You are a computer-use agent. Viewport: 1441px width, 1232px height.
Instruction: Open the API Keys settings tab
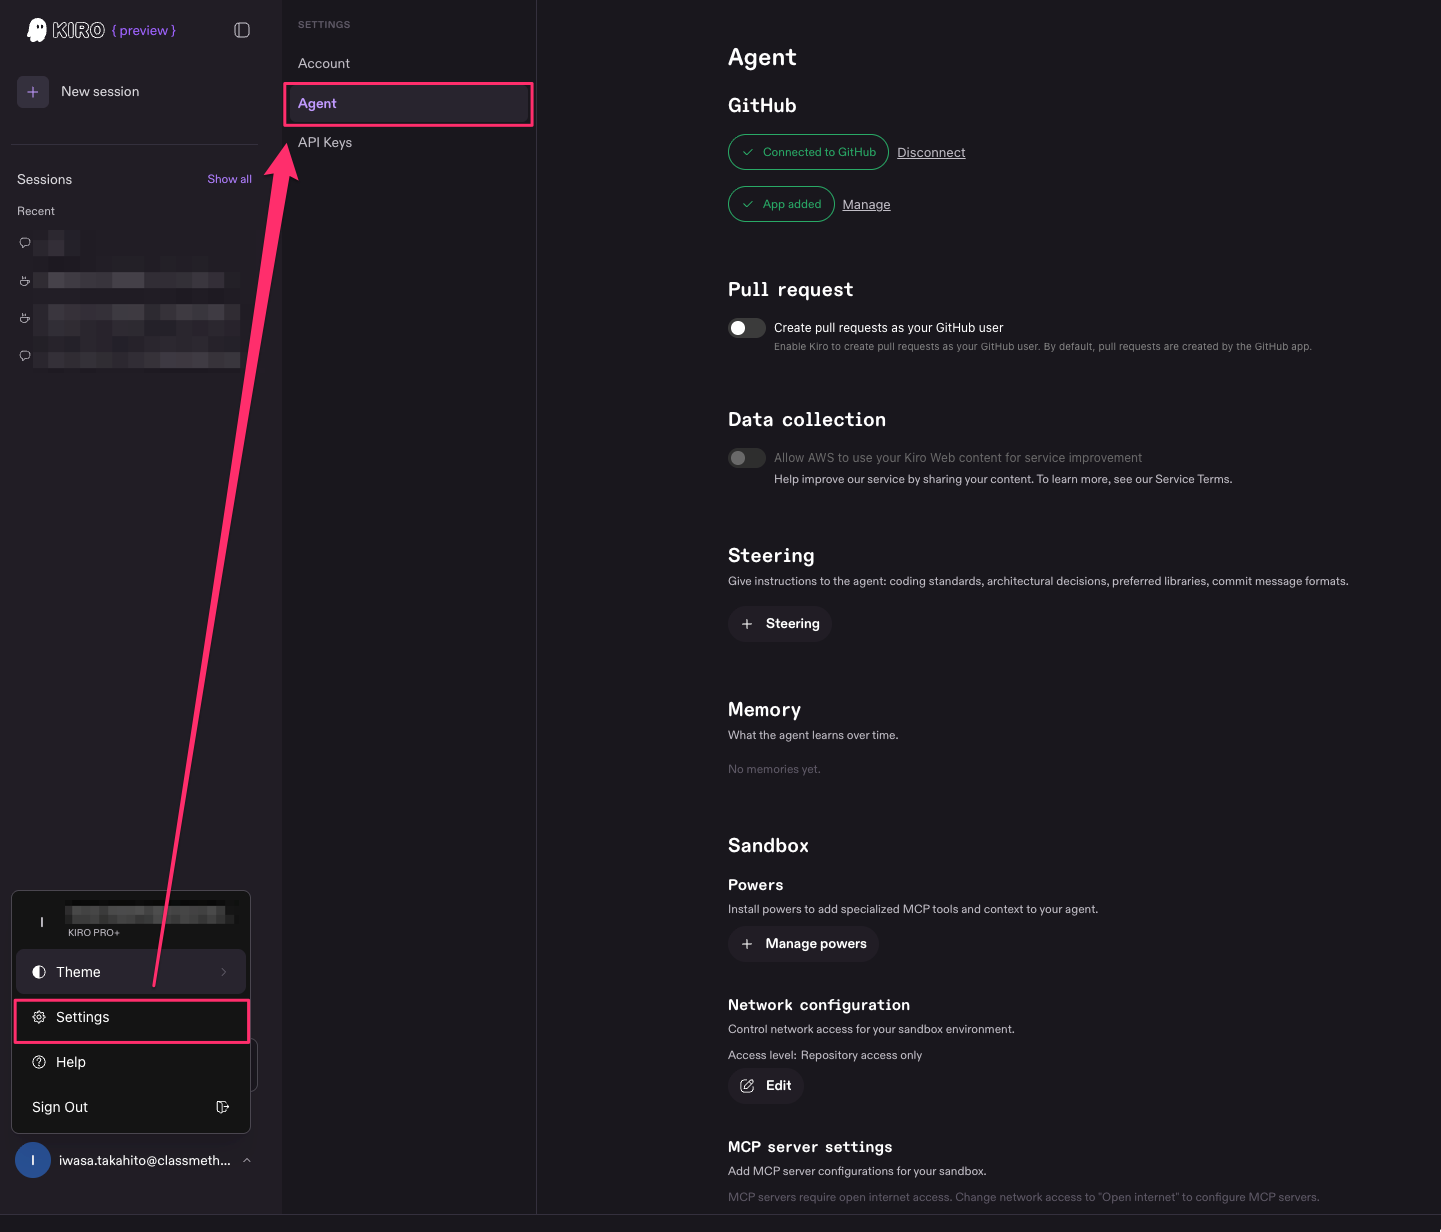408,142
